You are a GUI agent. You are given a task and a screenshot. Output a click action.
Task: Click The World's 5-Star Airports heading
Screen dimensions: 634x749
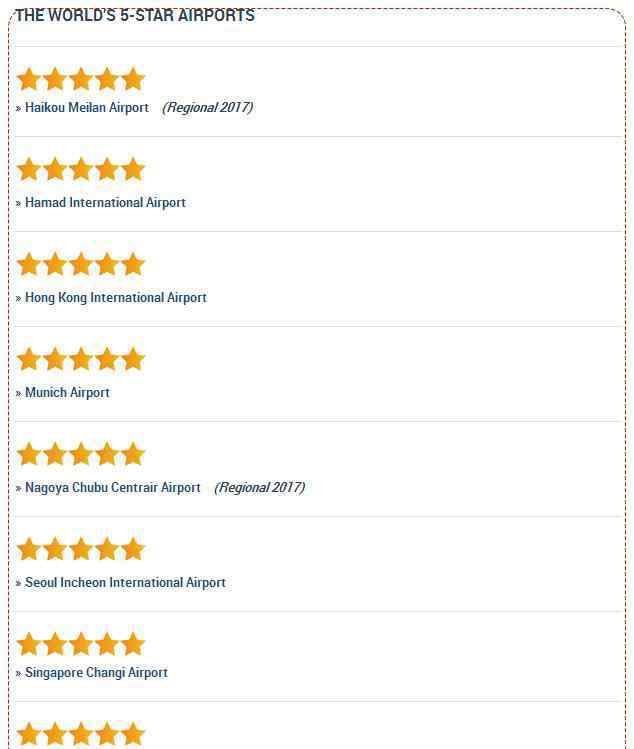pyautogui.click(x=135, y=15)
